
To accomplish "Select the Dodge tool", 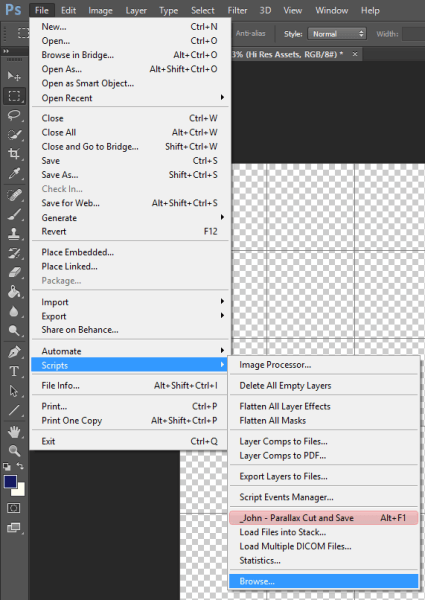I will tap(14, 330).
